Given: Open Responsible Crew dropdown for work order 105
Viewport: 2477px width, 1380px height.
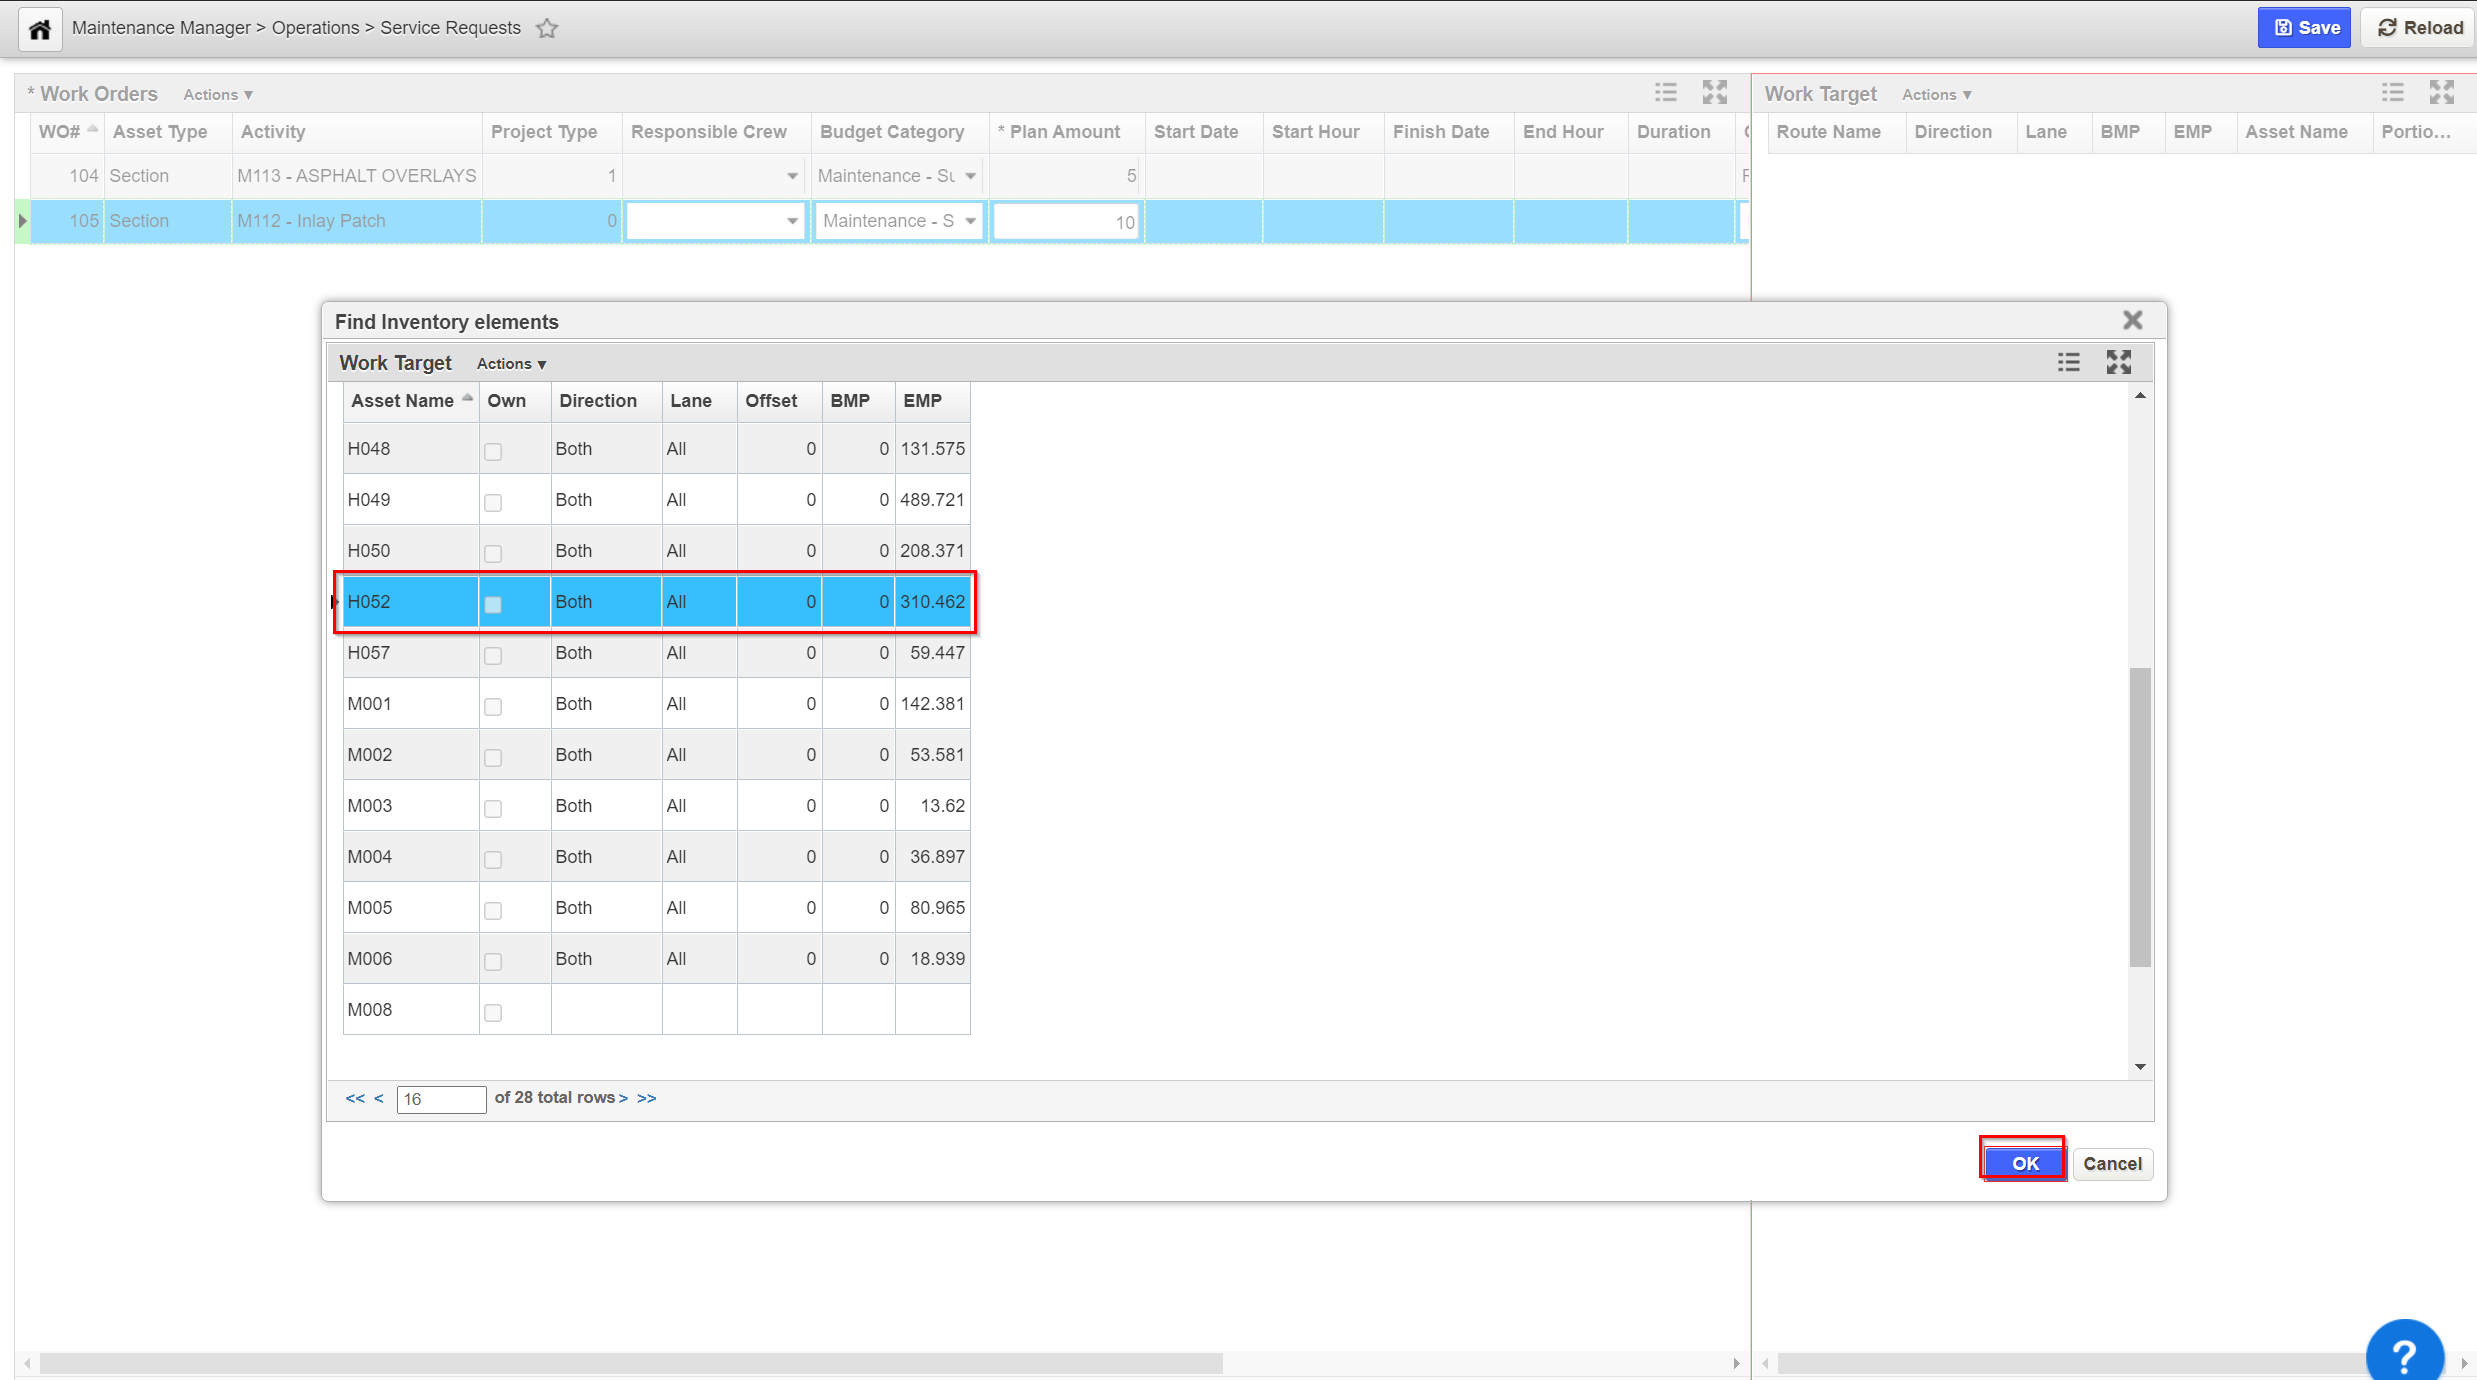Looking at the screenshot, I should [x=791, y=221].
